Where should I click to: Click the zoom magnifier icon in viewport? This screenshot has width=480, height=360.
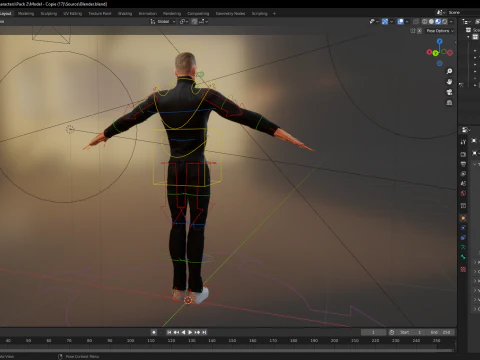pos(449,71)
